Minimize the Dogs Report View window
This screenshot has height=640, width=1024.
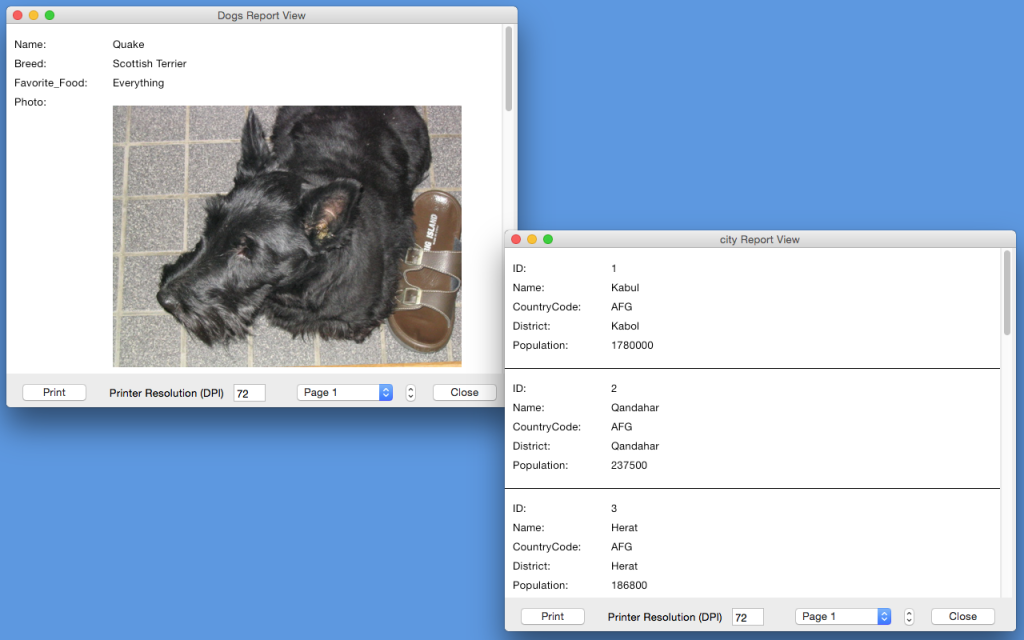pyautogui.click(x=34, y=15)
